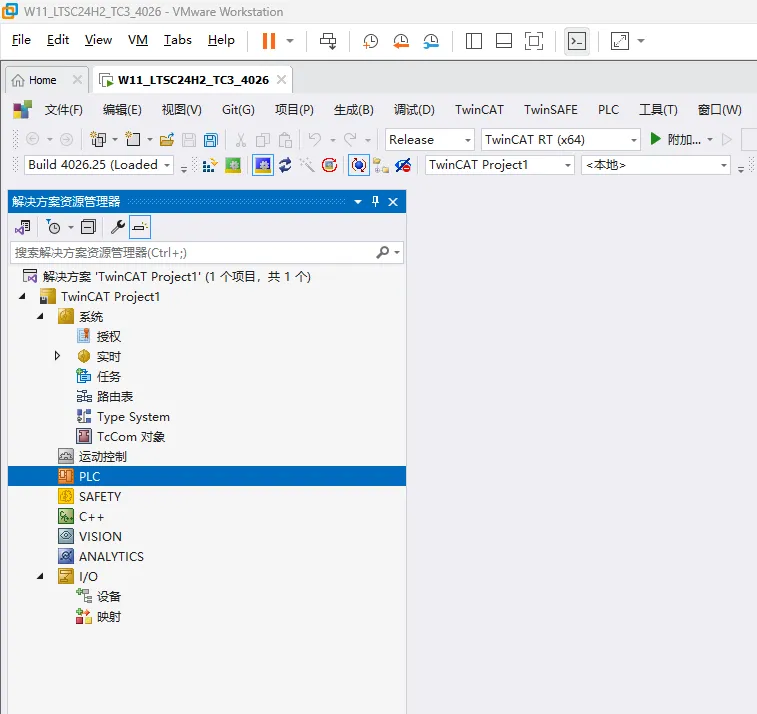
Task: Close the Solution Explorer panel
Action: tap(393, 202)
